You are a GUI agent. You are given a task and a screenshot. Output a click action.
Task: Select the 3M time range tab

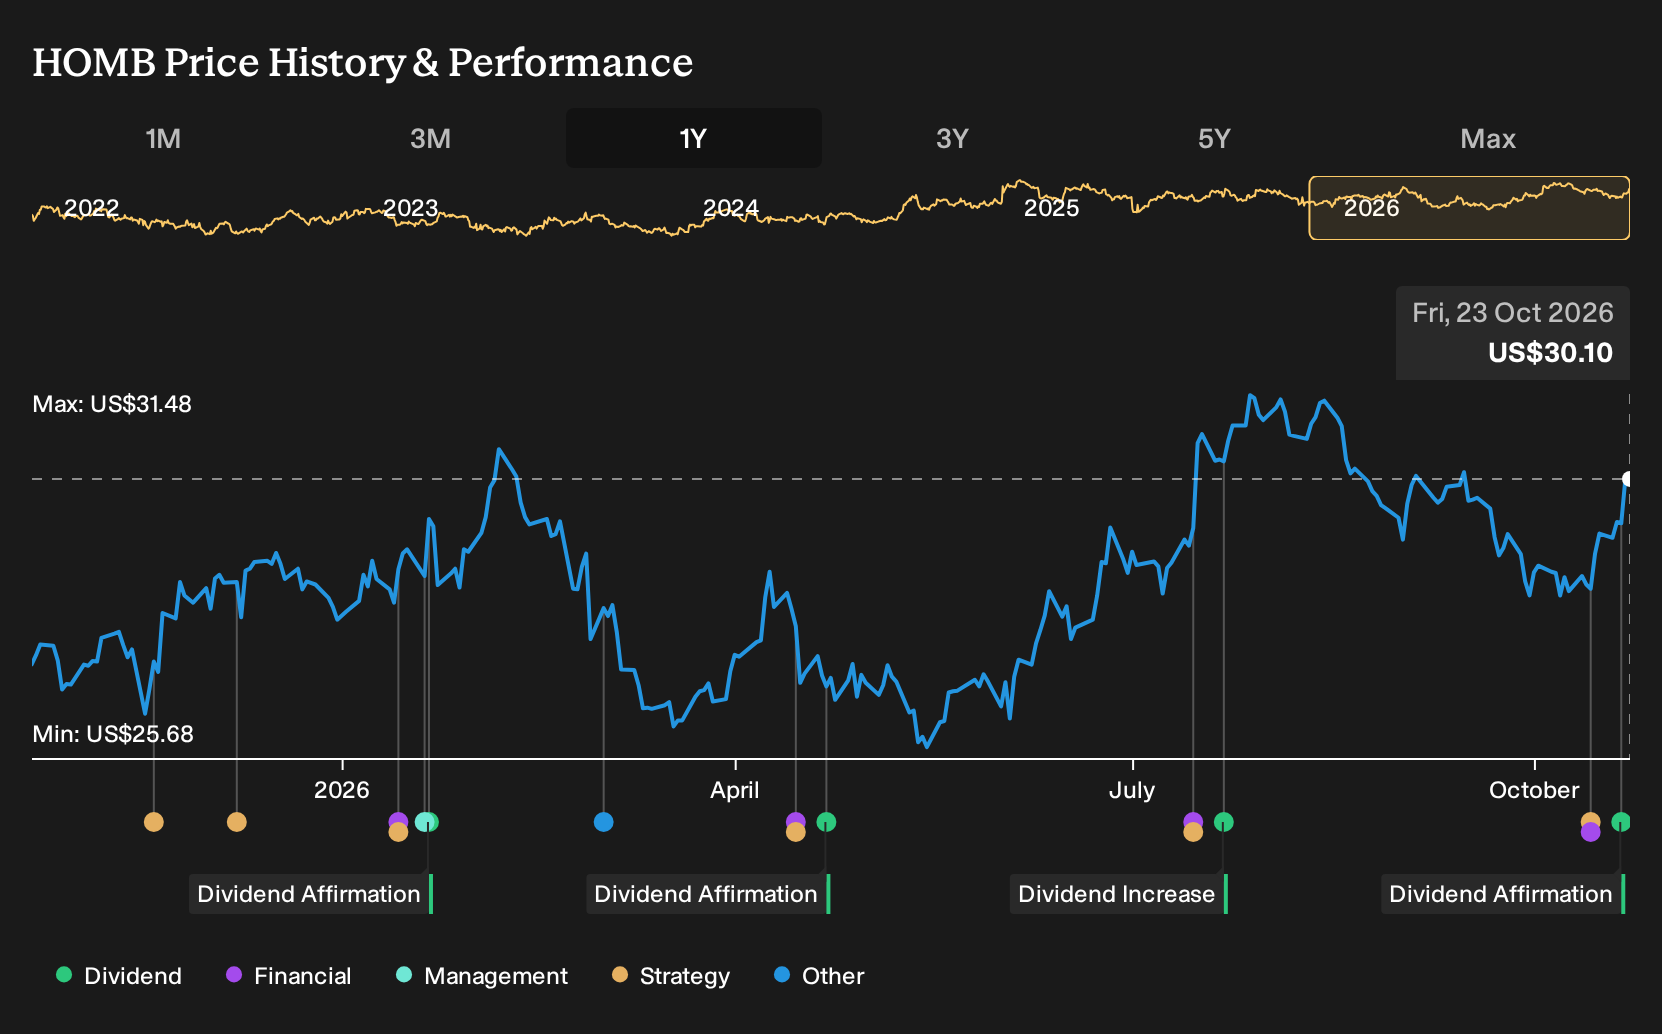[x=430, y=138]
